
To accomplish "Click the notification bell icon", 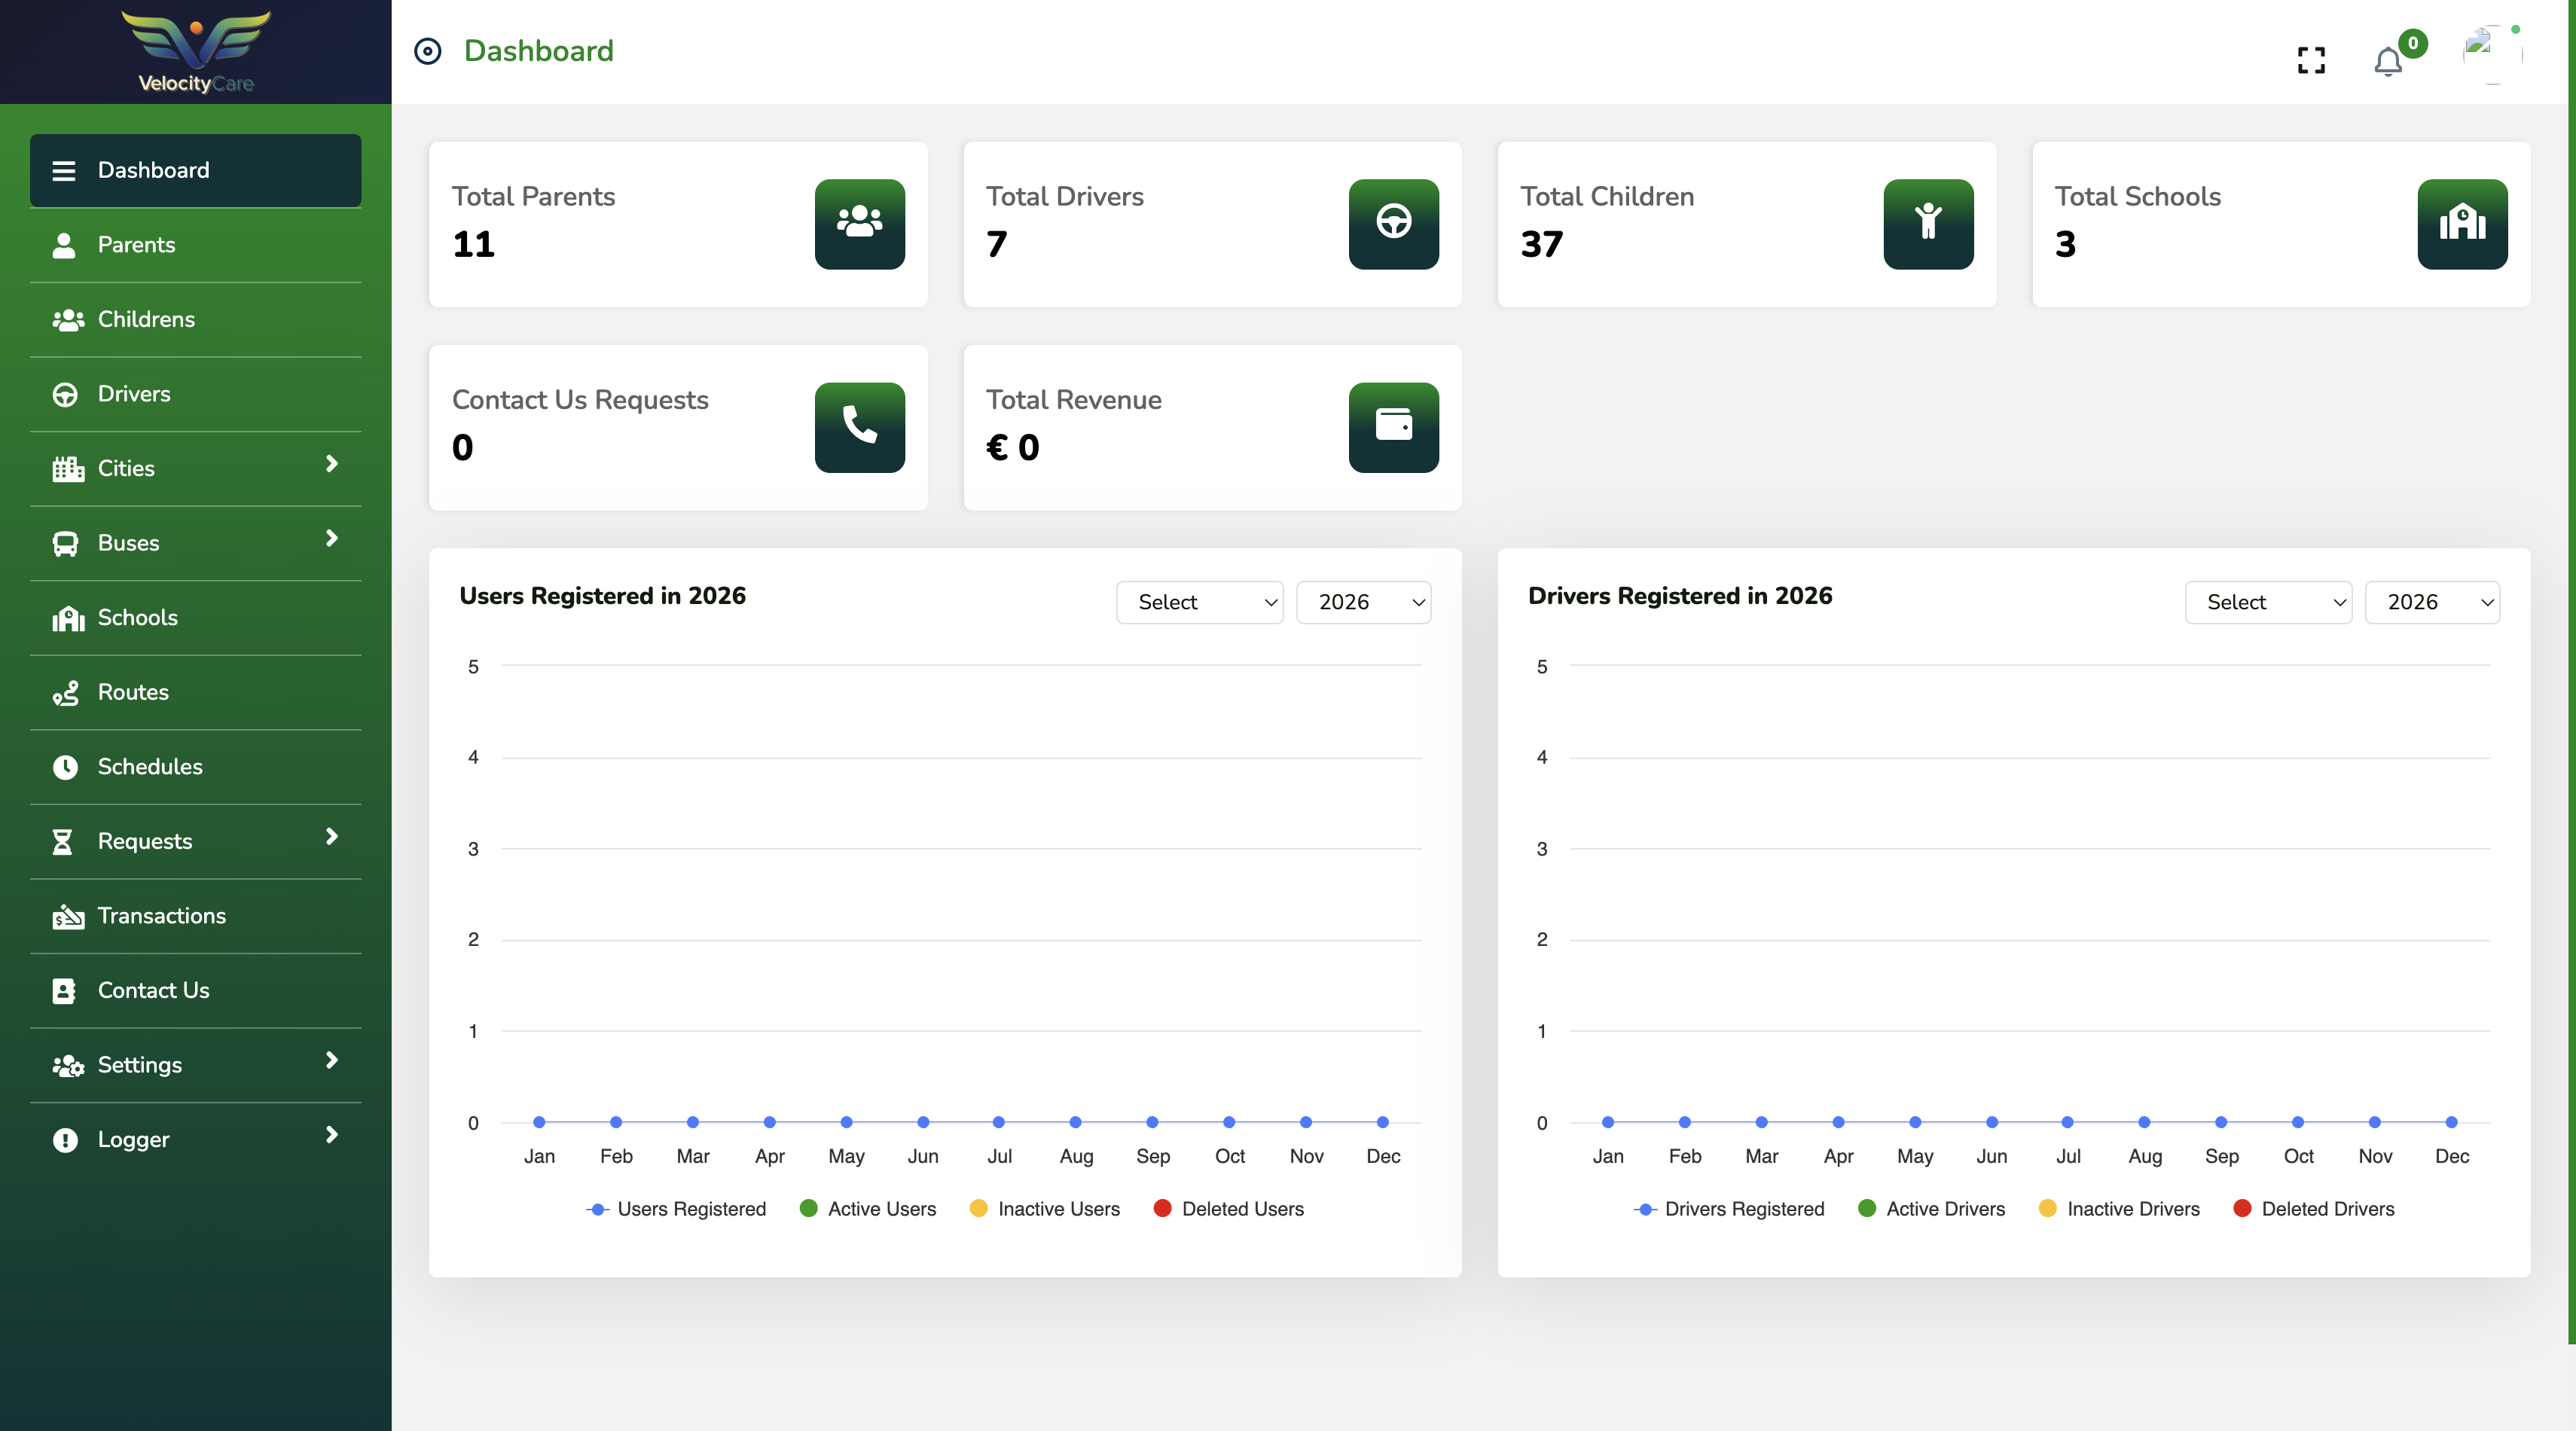I will click(x=2389, y=61).
